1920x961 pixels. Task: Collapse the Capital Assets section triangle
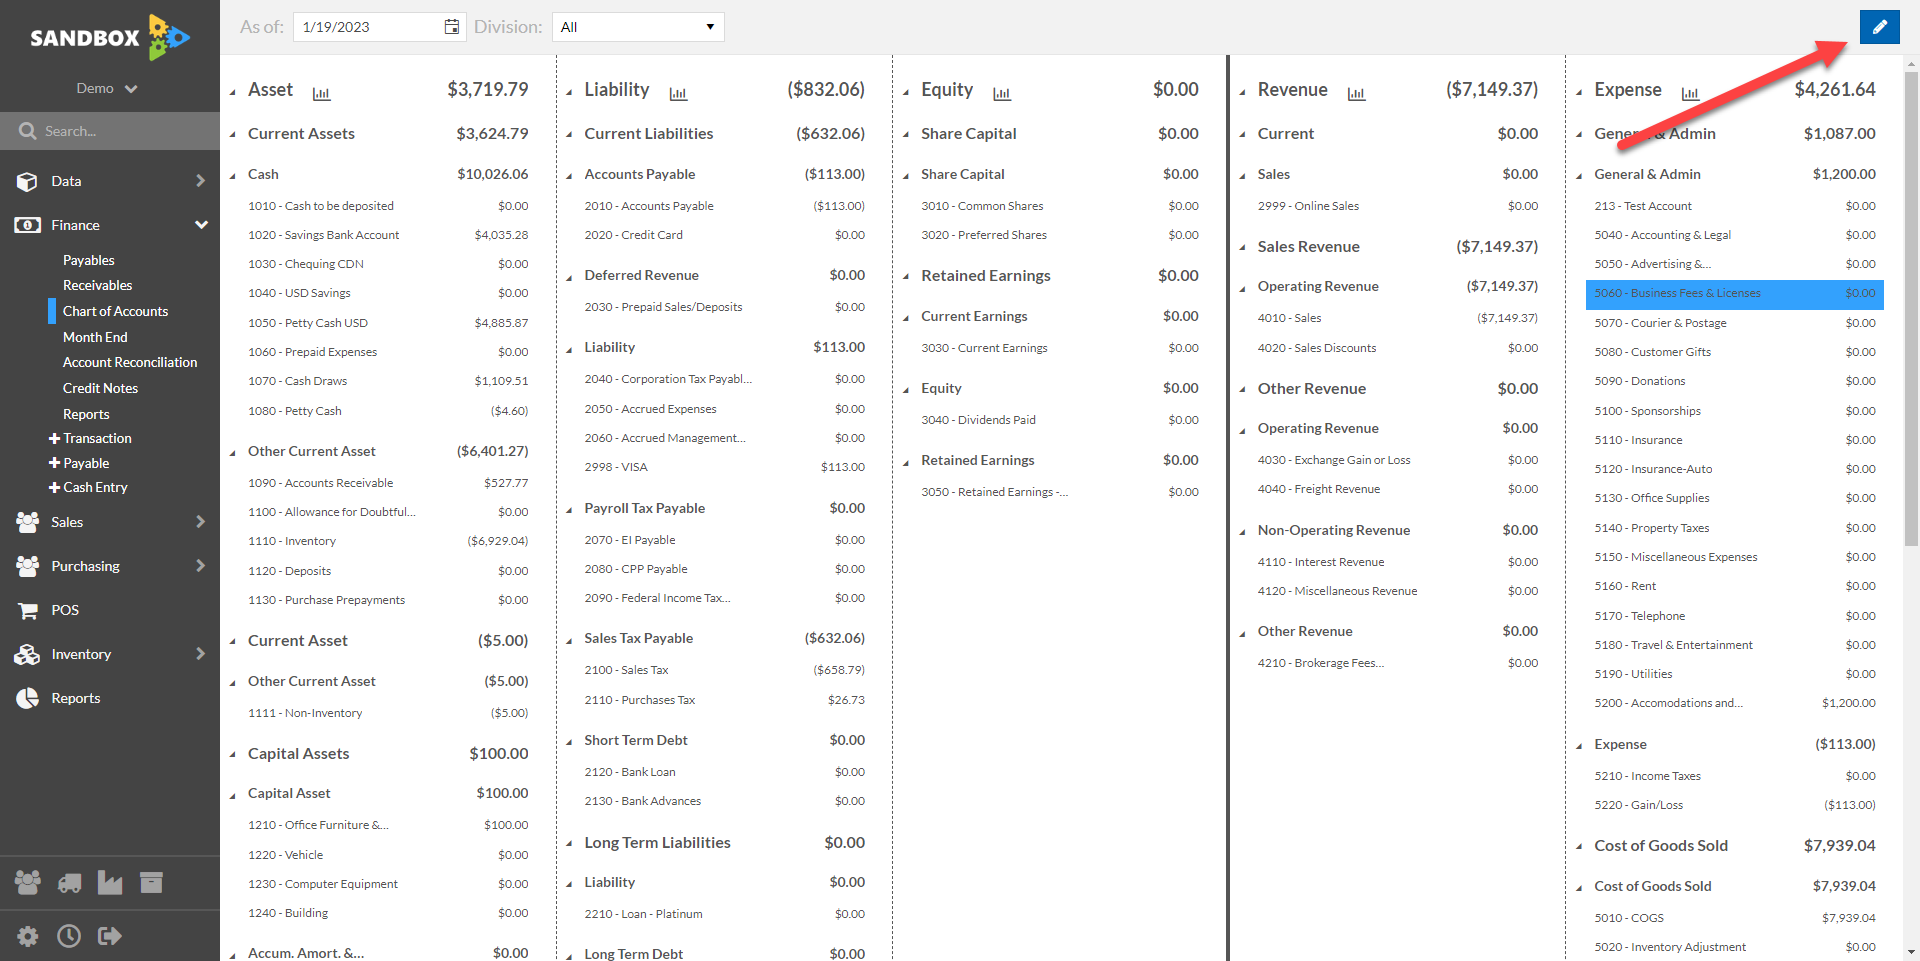point(233,754)
